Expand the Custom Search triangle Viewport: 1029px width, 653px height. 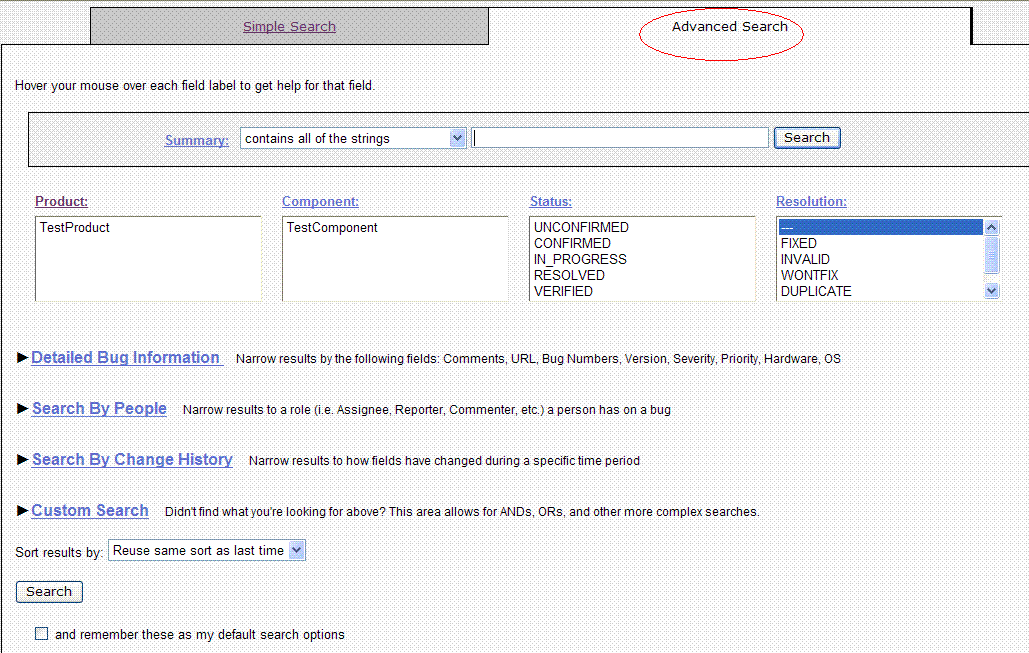tap(22, 511)
